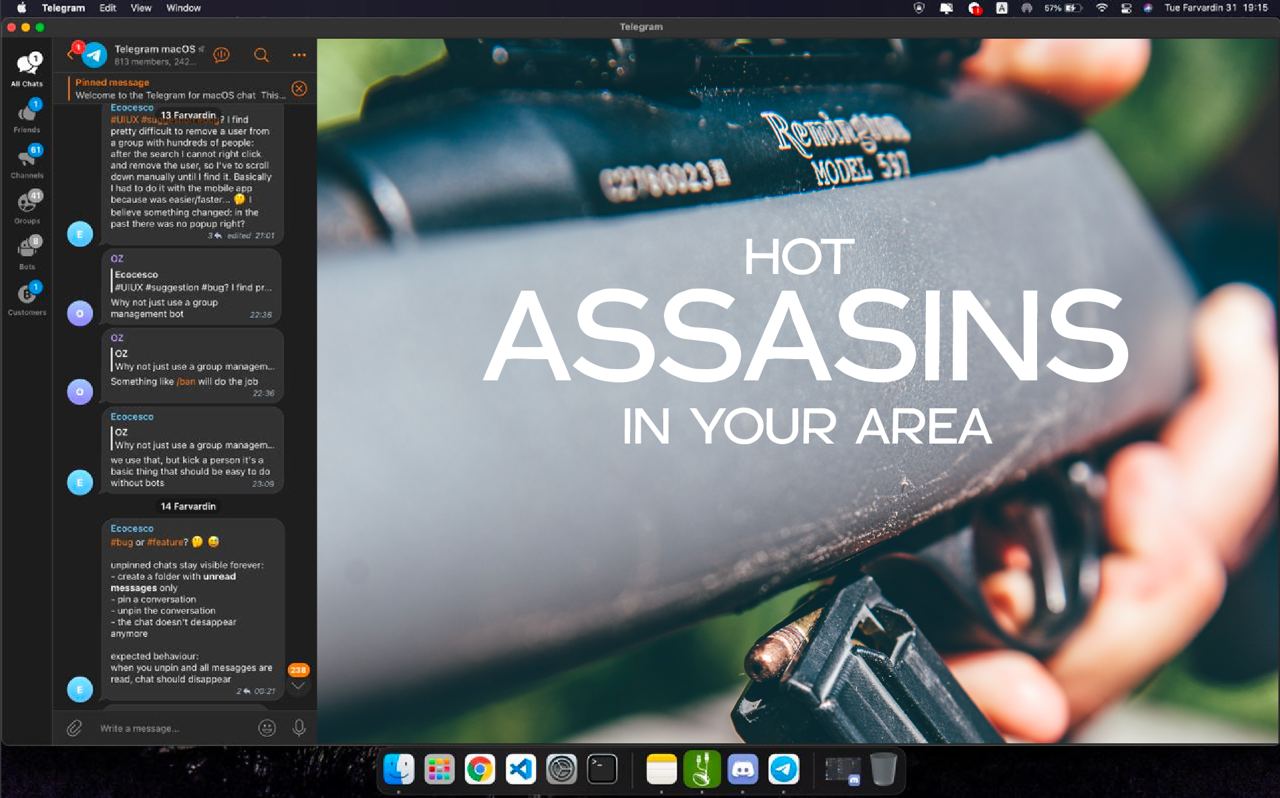Search within the Telegram macOS chat
Viewport: 1280px width, 798px height.
261,55
